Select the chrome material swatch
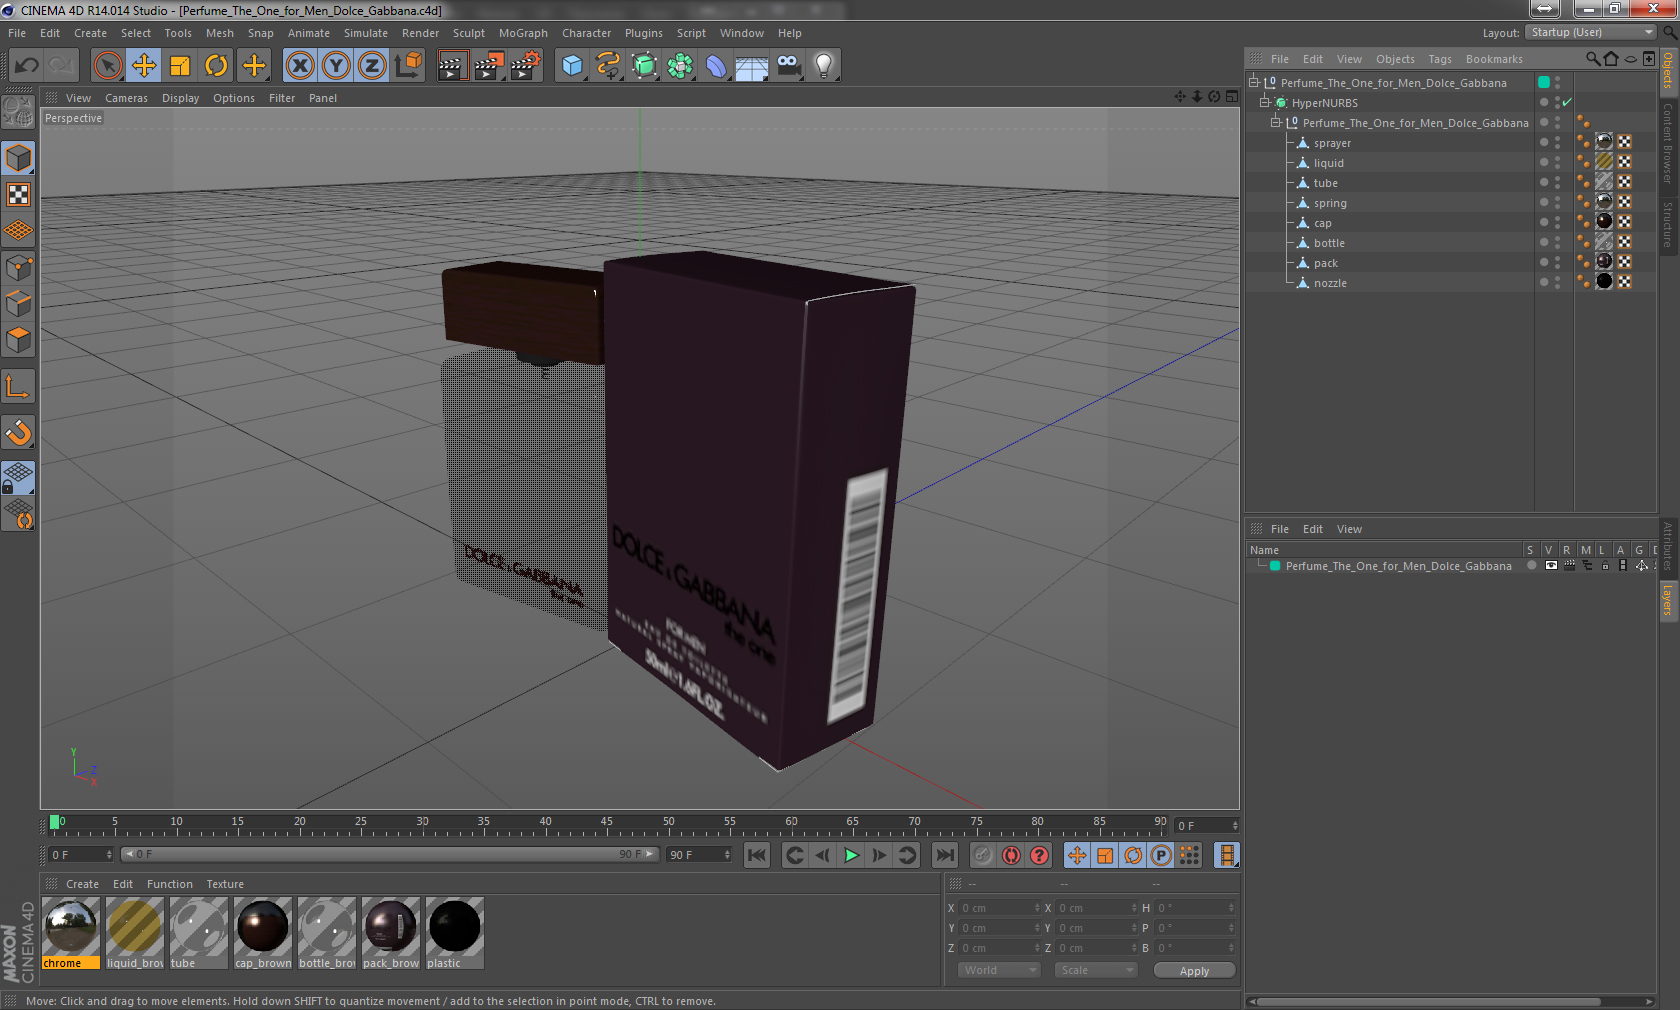Screen dimensions: 1680x1010 click(71, 933)
